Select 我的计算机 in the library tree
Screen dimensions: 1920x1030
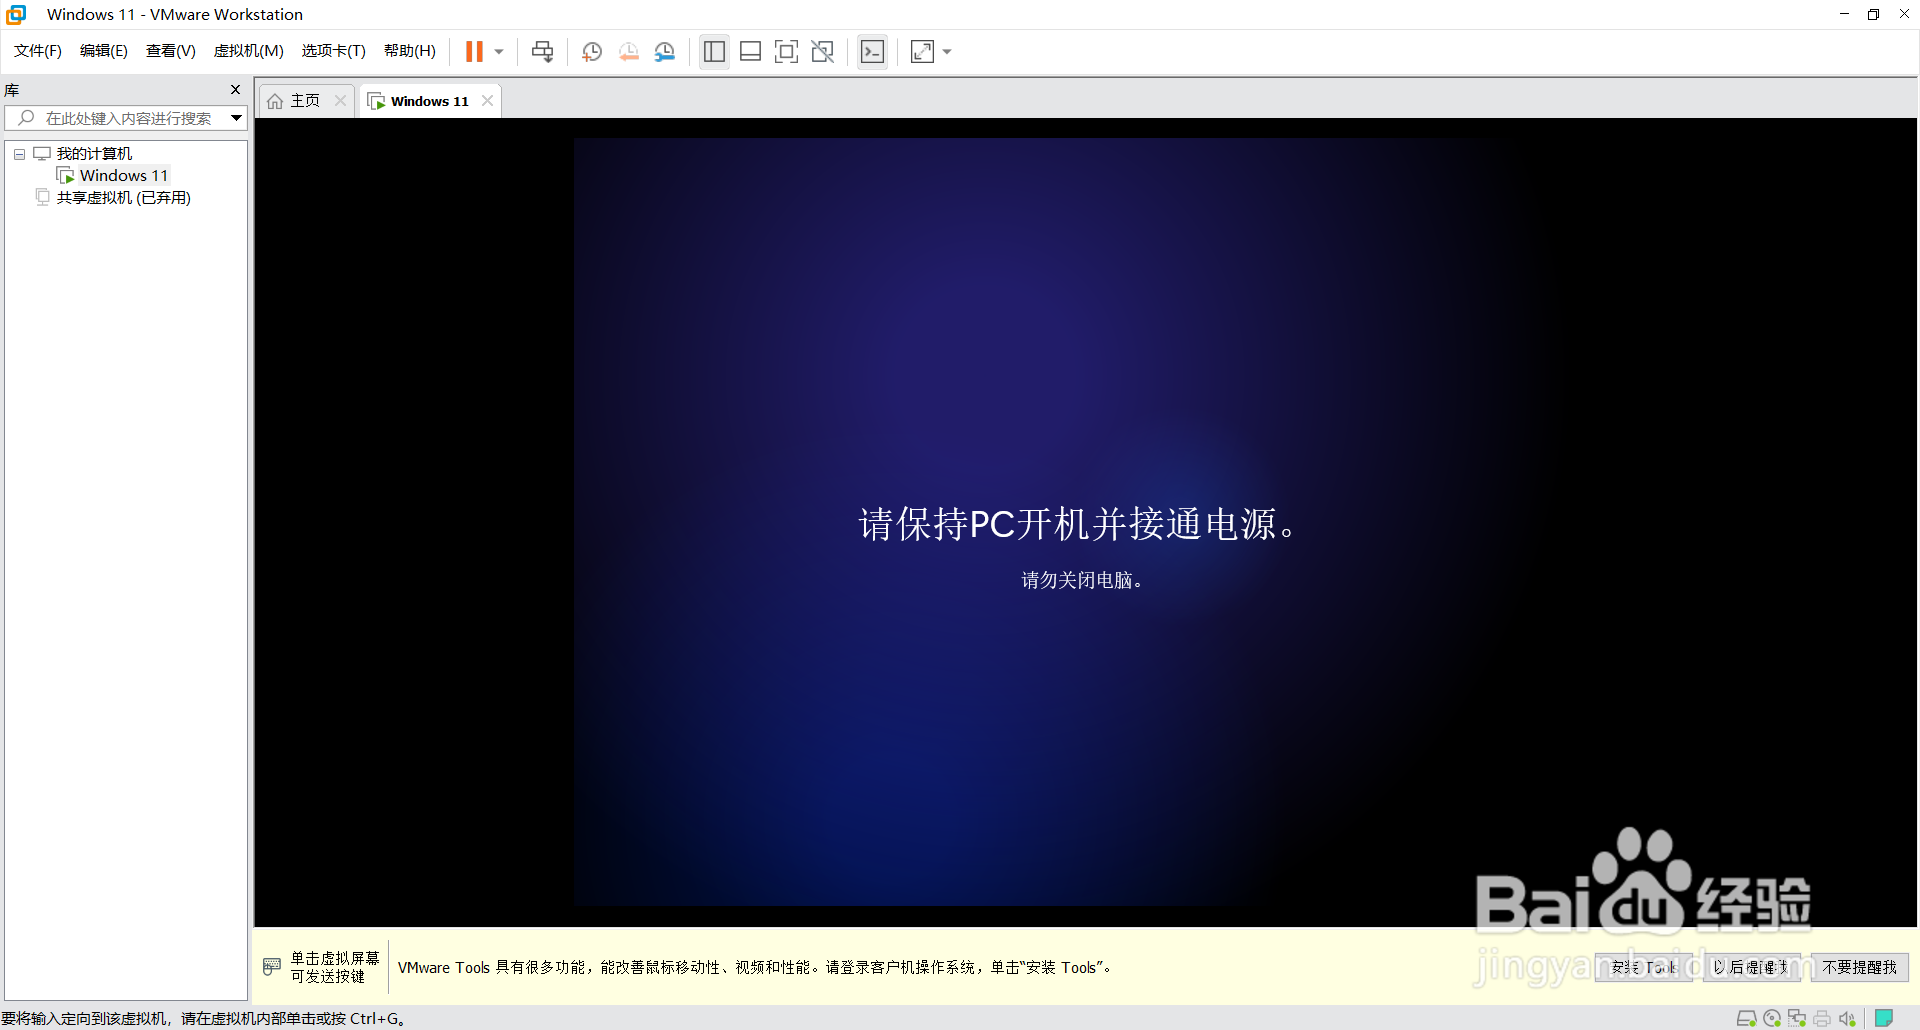tap(94, 154)
